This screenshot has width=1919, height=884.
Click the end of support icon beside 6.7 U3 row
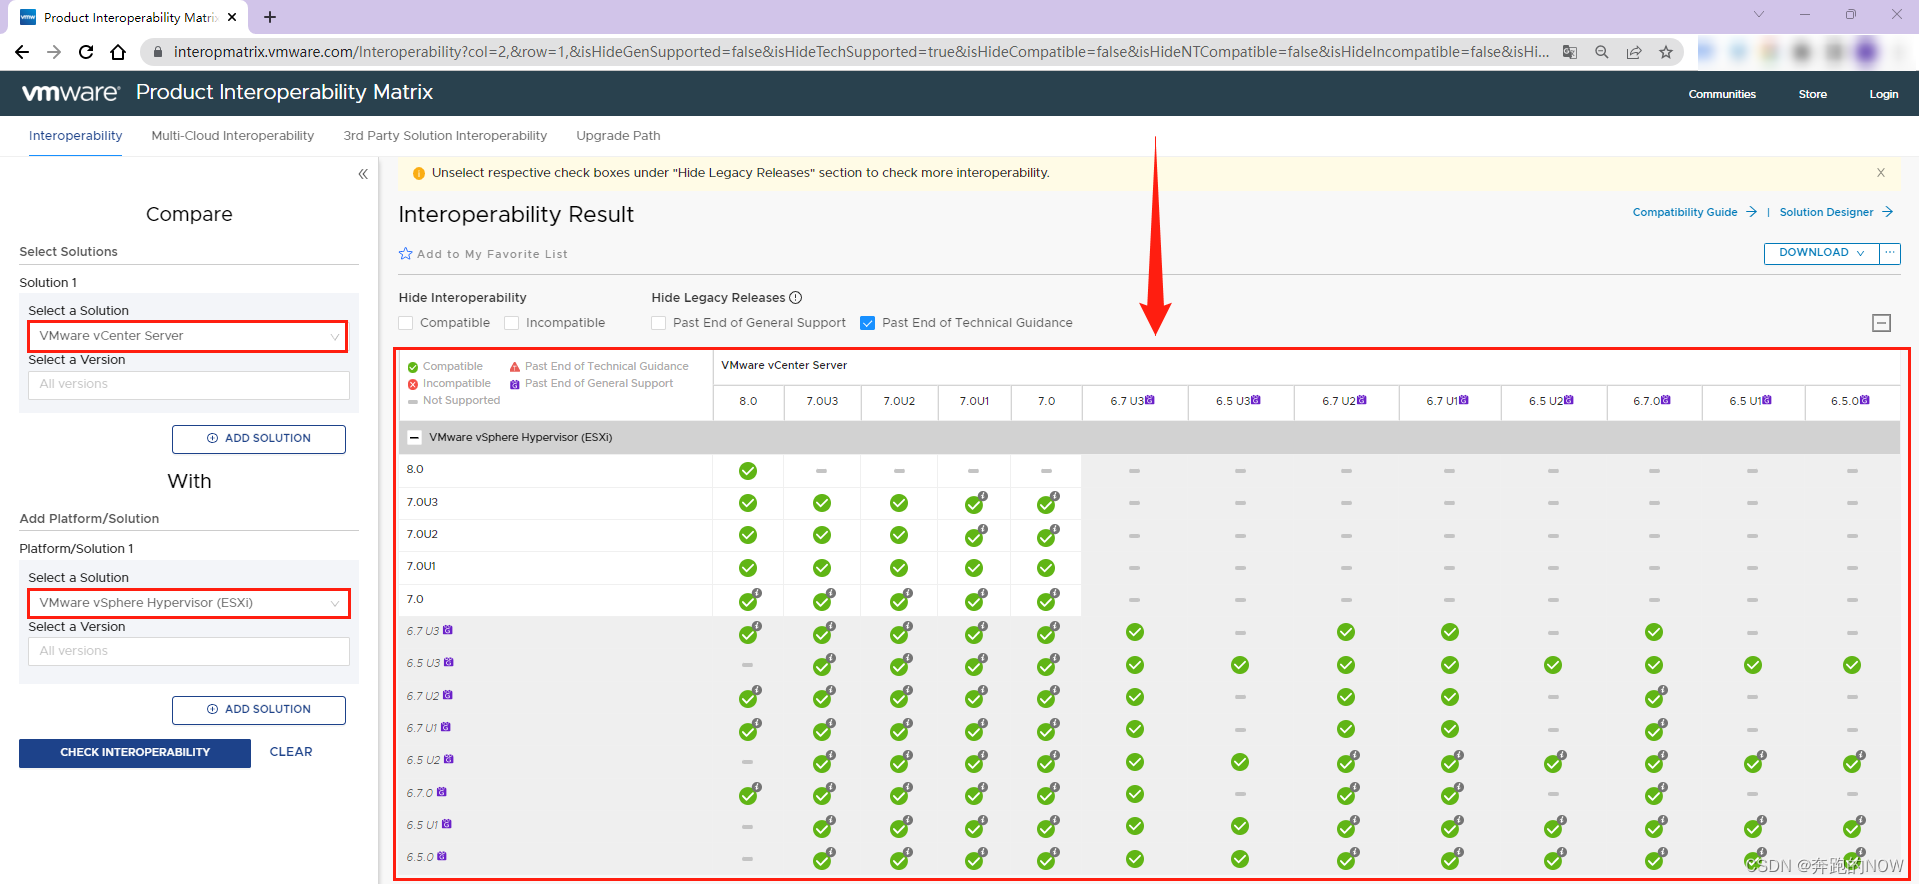click(448, 630)
